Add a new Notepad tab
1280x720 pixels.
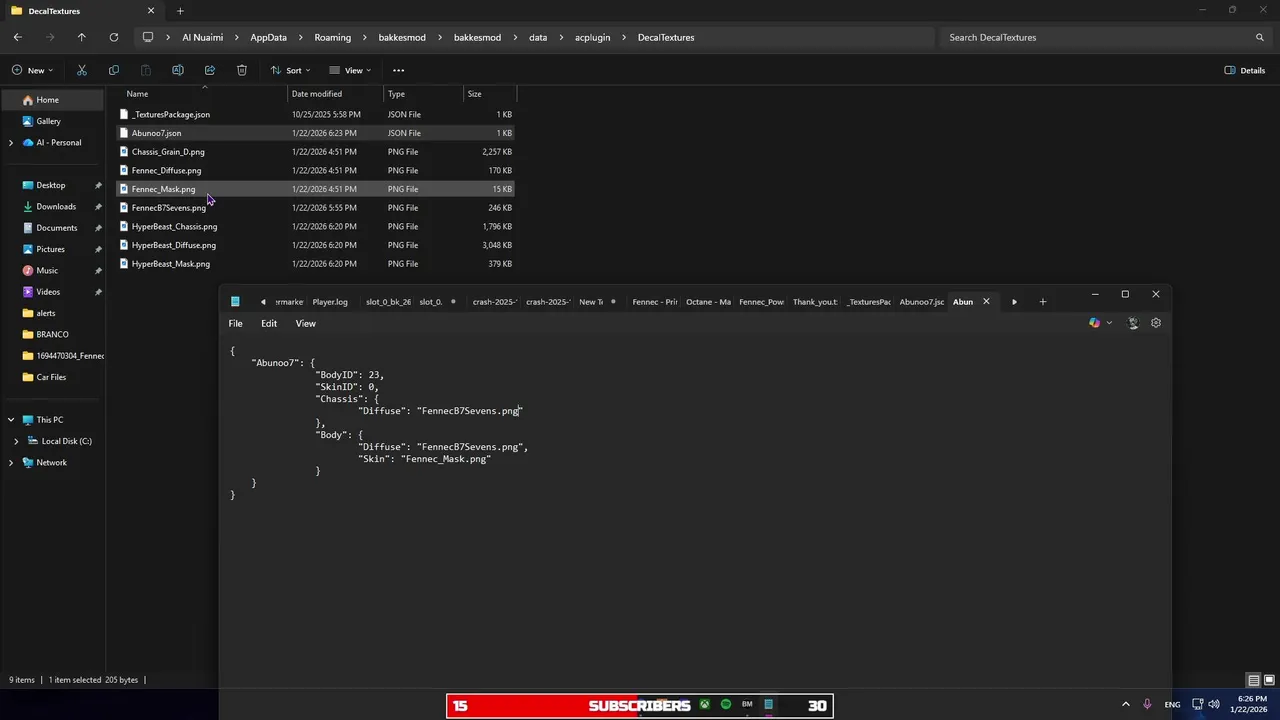[x=1042, y=302]
